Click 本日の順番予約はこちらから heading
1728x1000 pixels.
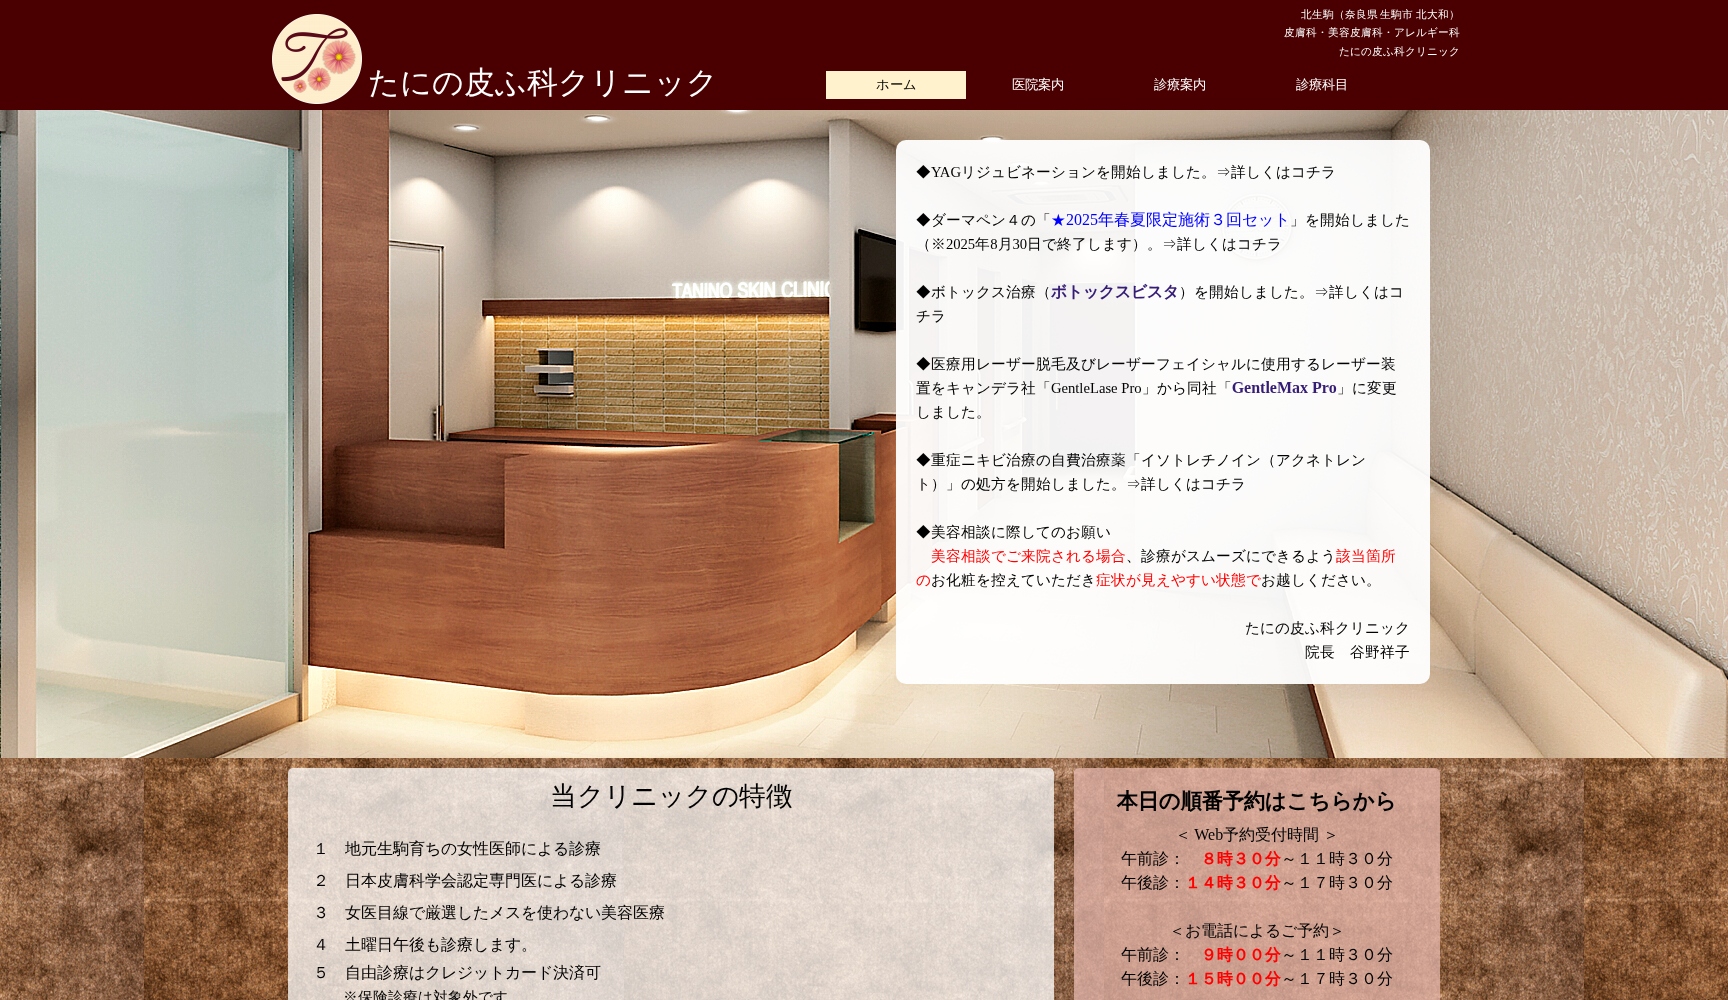[x=1254, y=801]
